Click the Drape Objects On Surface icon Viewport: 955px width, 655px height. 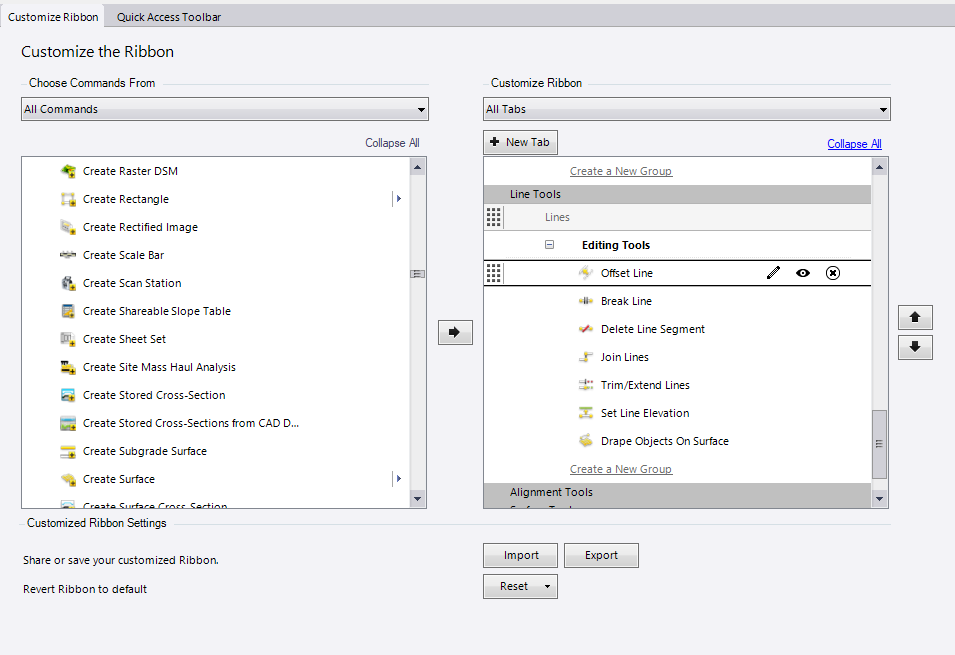[x=586, y=441]
